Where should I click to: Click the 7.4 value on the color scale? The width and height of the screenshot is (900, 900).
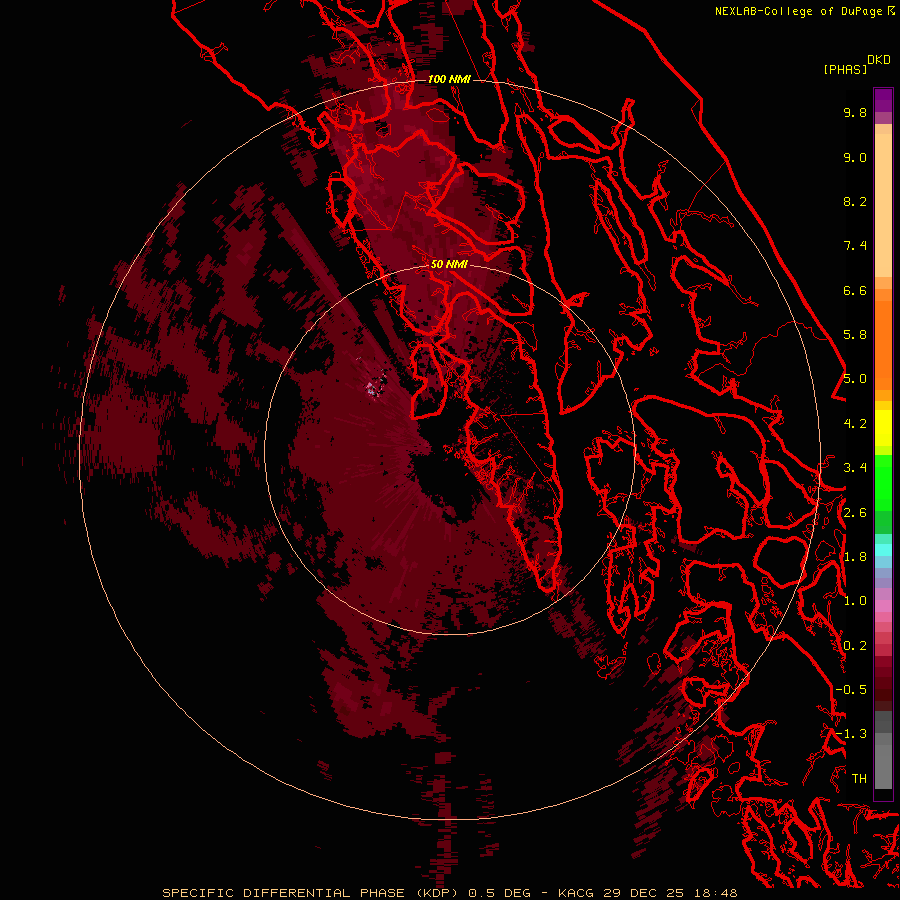tap(855, 246)
